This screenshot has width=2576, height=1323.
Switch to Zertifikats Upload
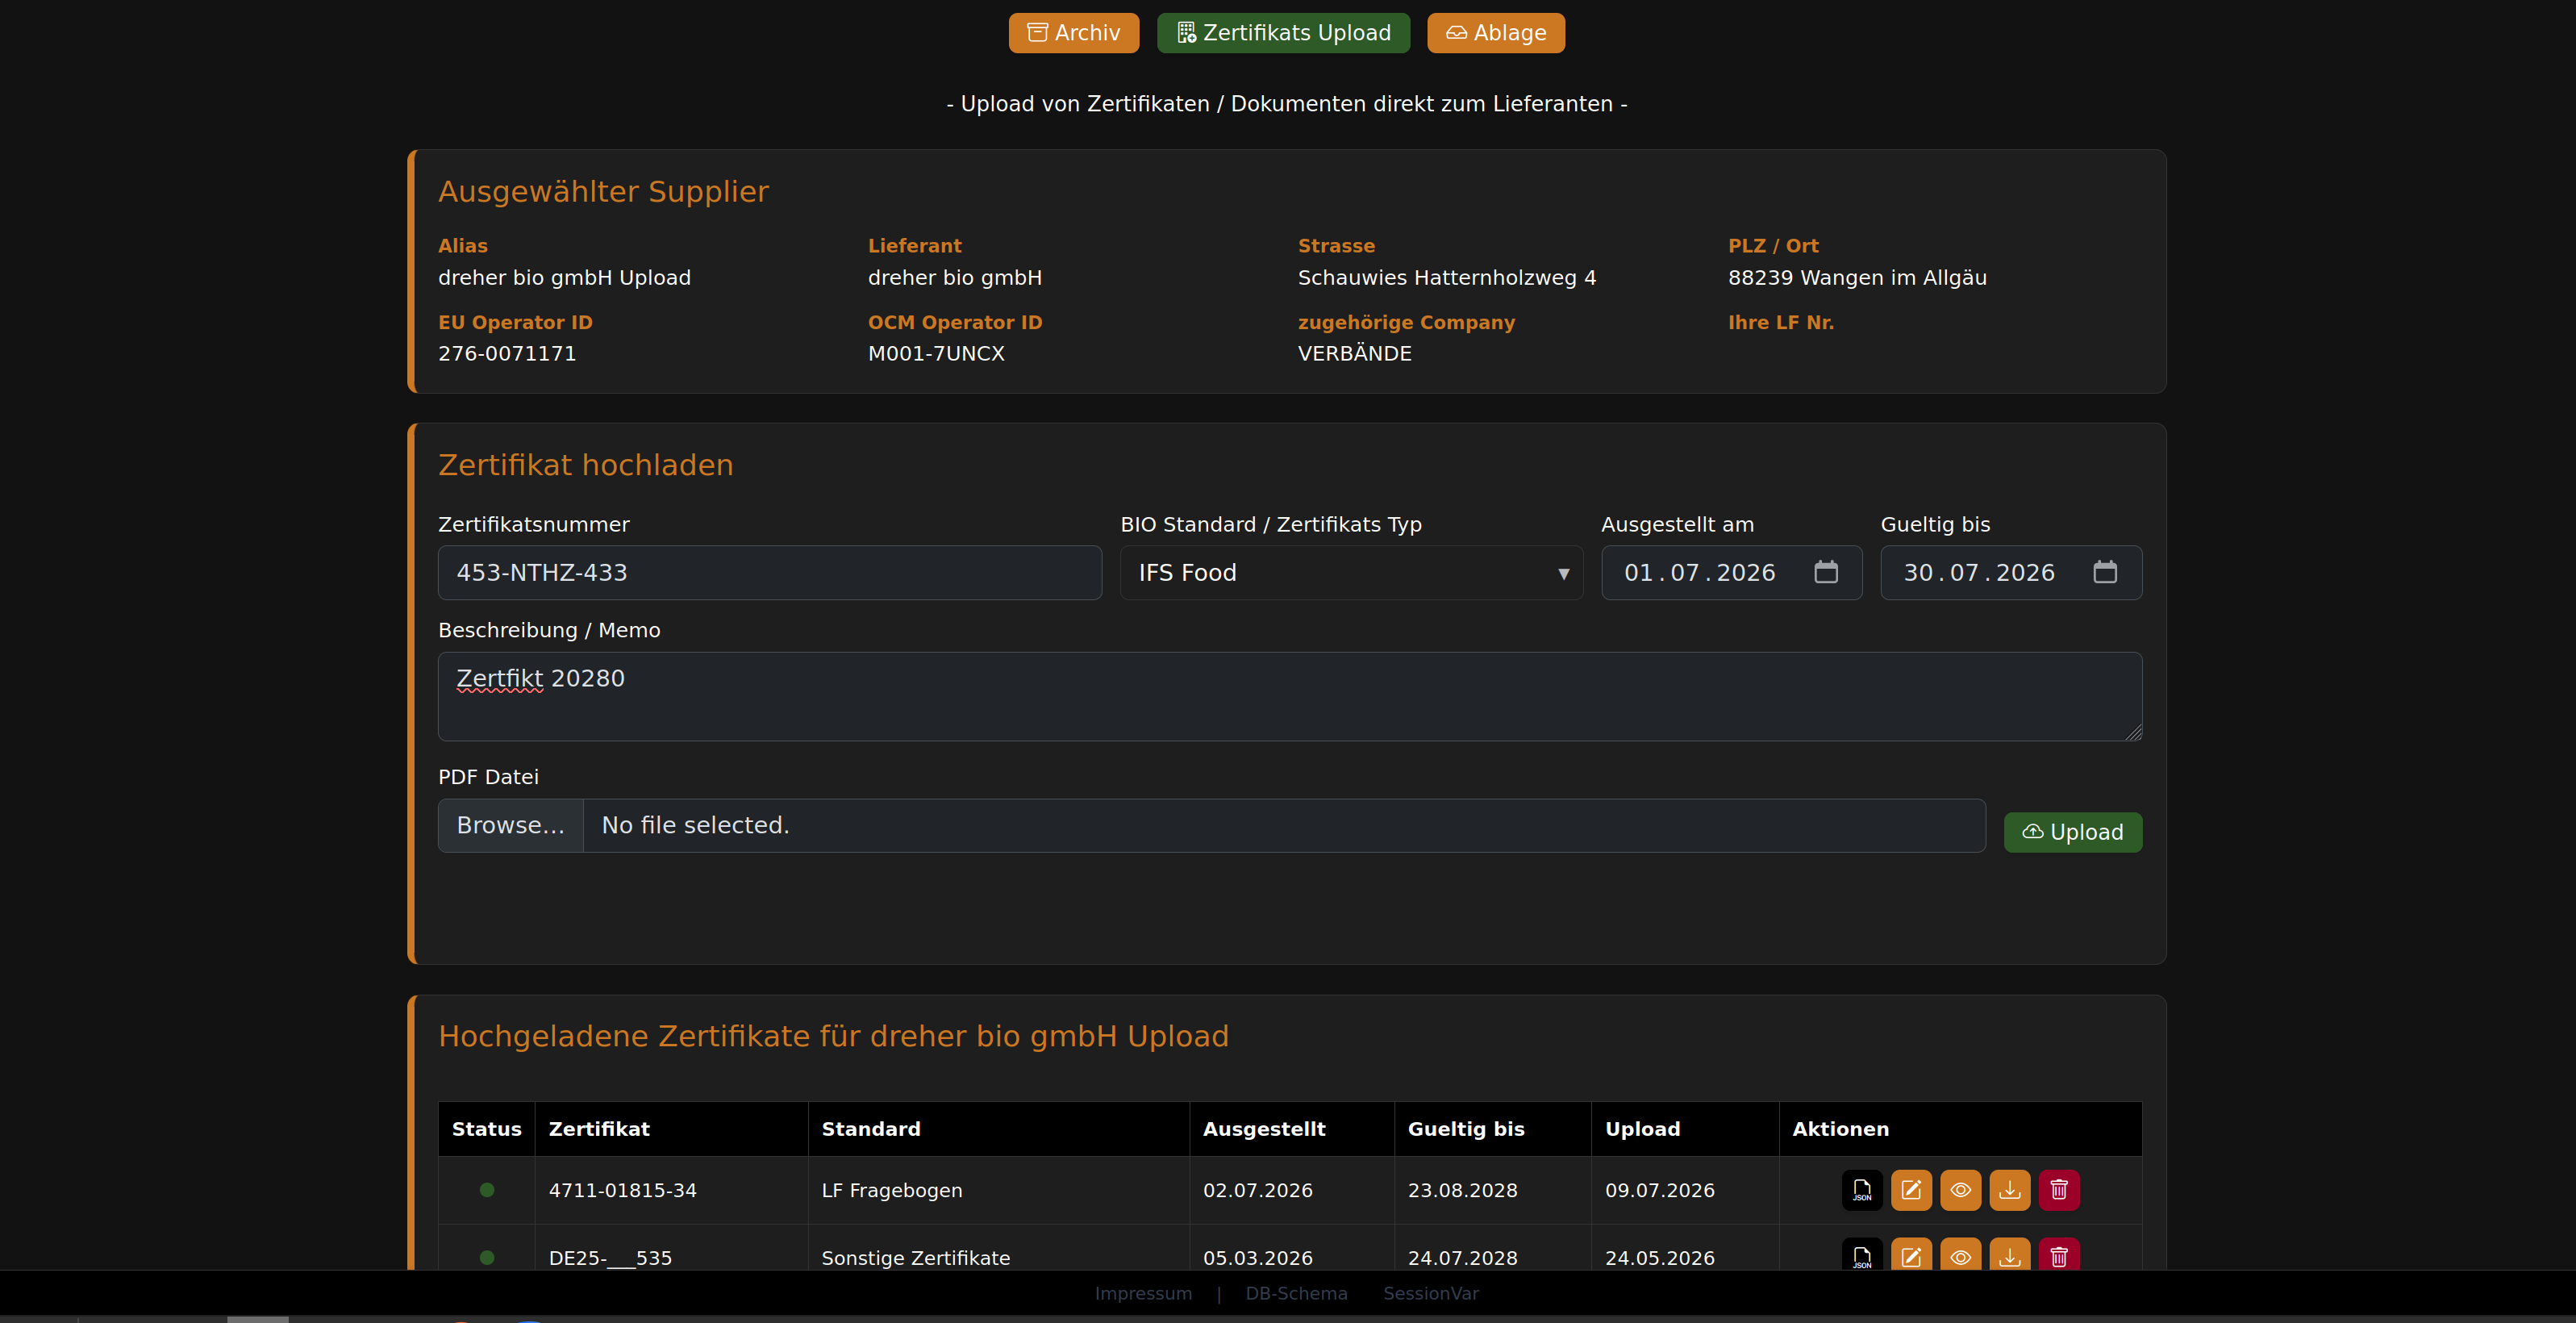(1283, 33)
